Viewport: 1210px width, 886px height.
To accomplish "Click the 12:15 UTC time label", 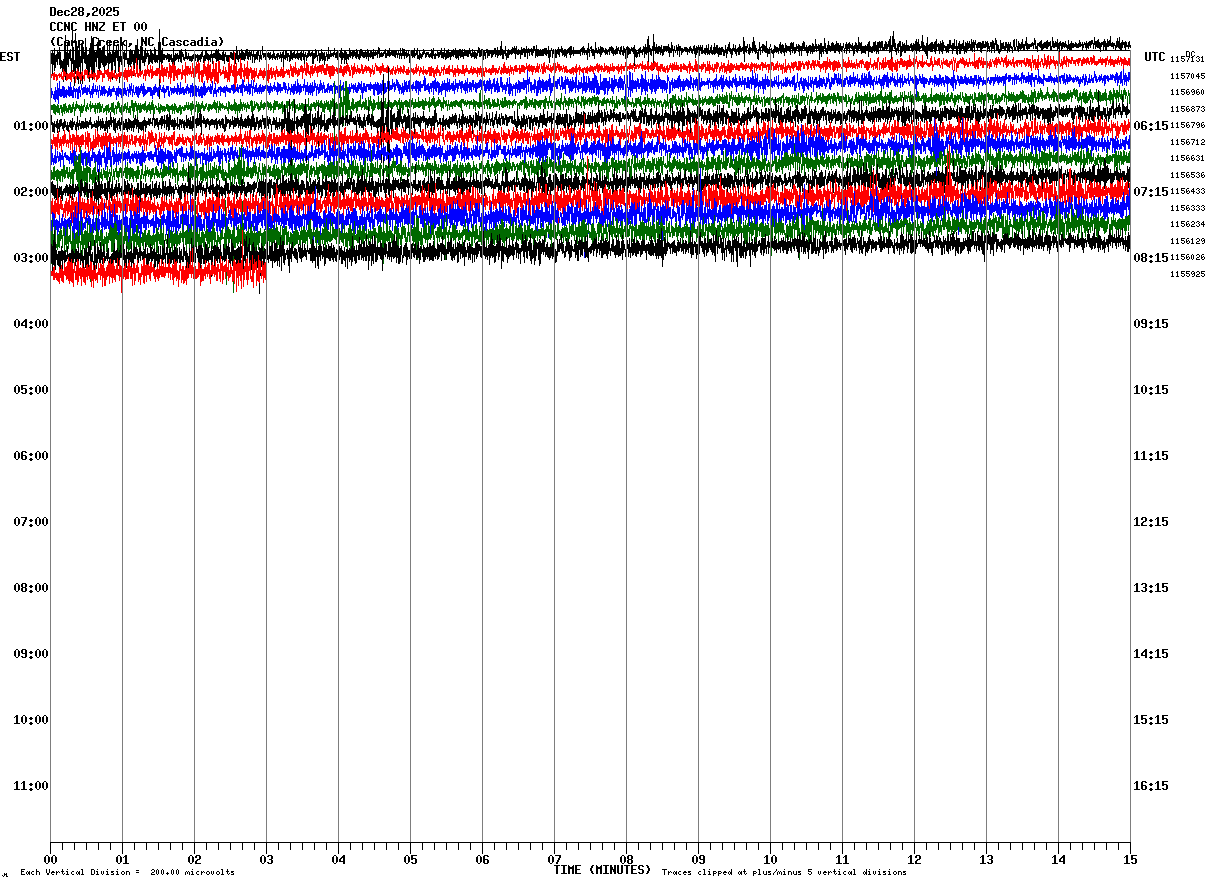I will (x=1151, y=522).
